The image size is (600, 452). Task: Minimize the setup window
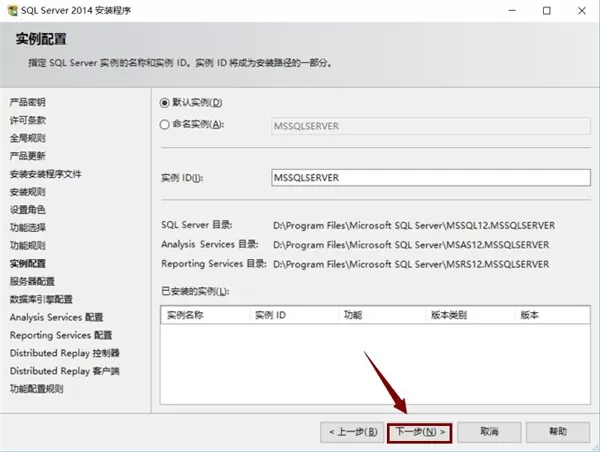tap(512, 11)
